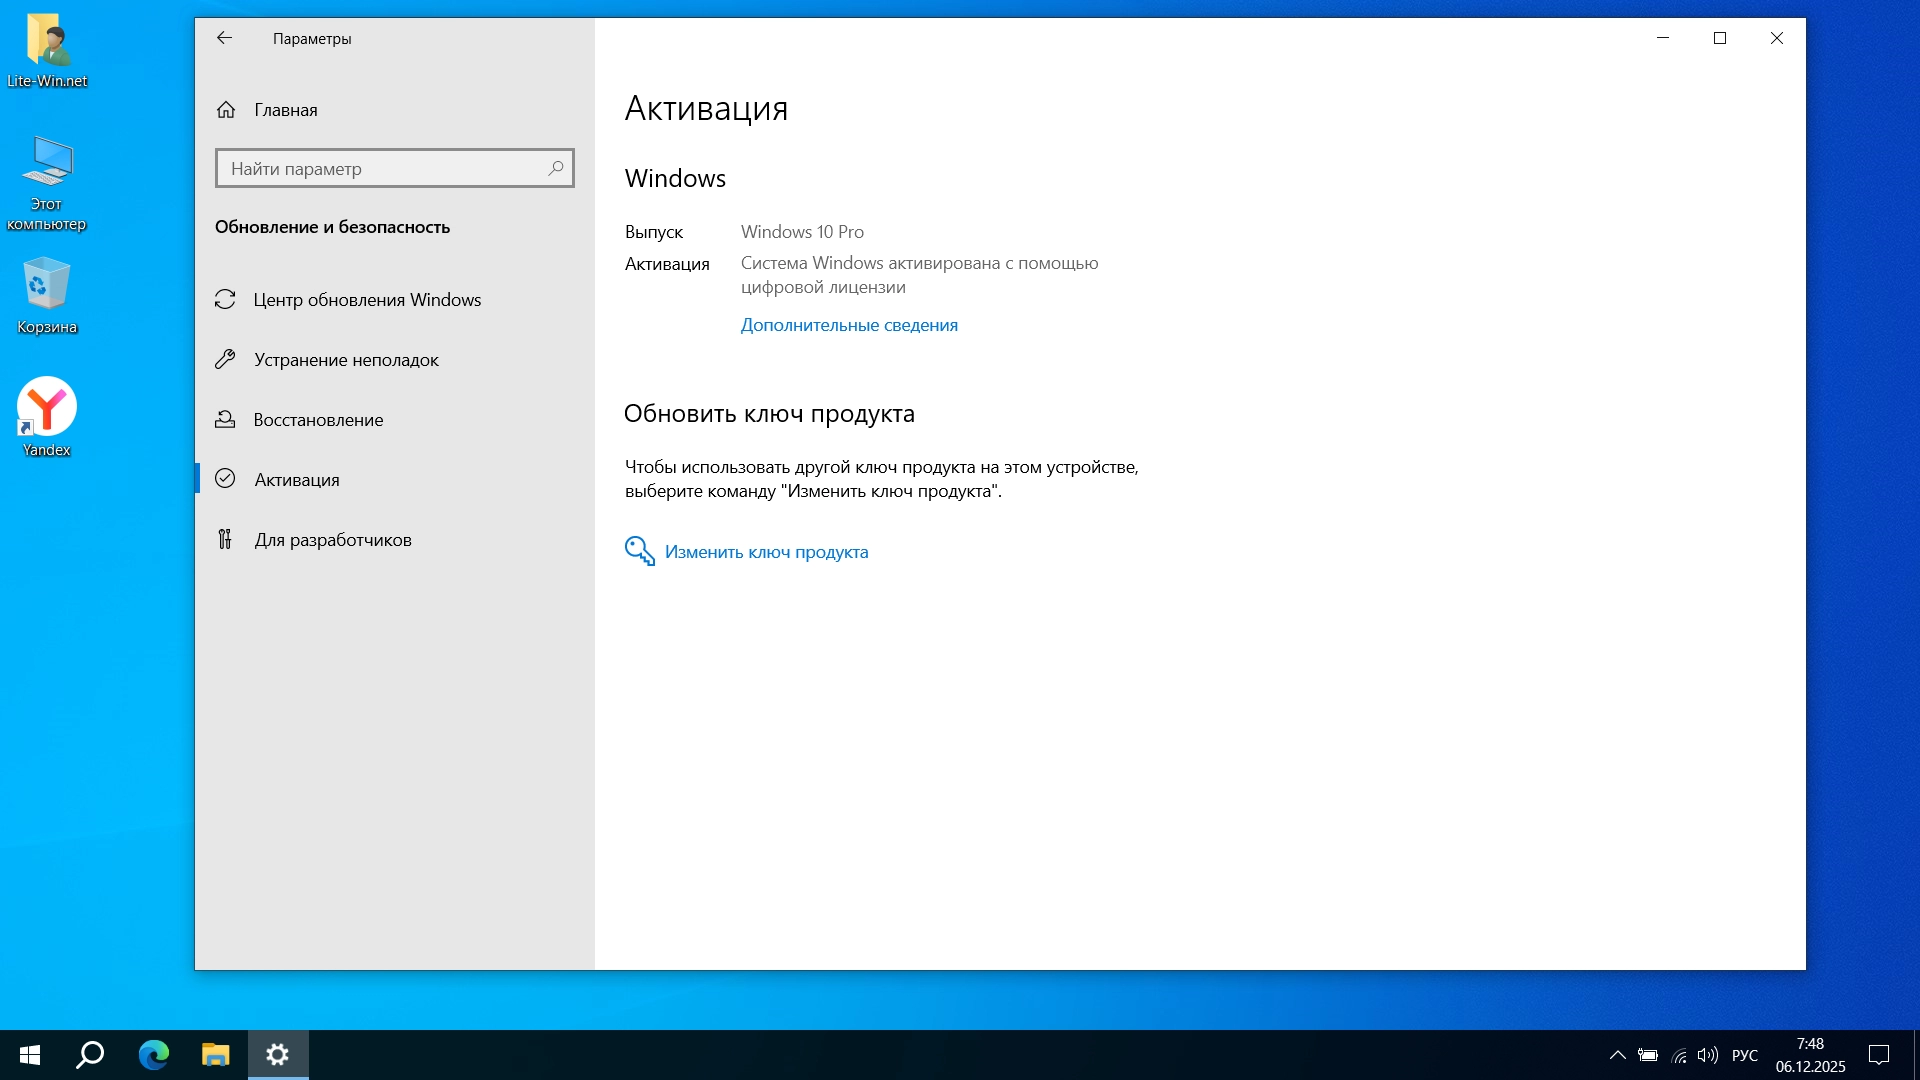The height and width of the screenshot is (1080, 1920).
Task: Open the notification center icon
Action: click(x=1879, y=1055)
